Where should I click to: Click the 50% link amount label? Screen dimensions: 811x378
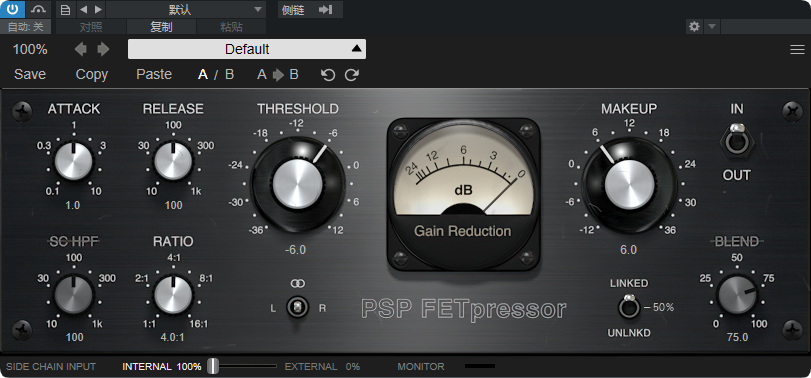[663, 307]
